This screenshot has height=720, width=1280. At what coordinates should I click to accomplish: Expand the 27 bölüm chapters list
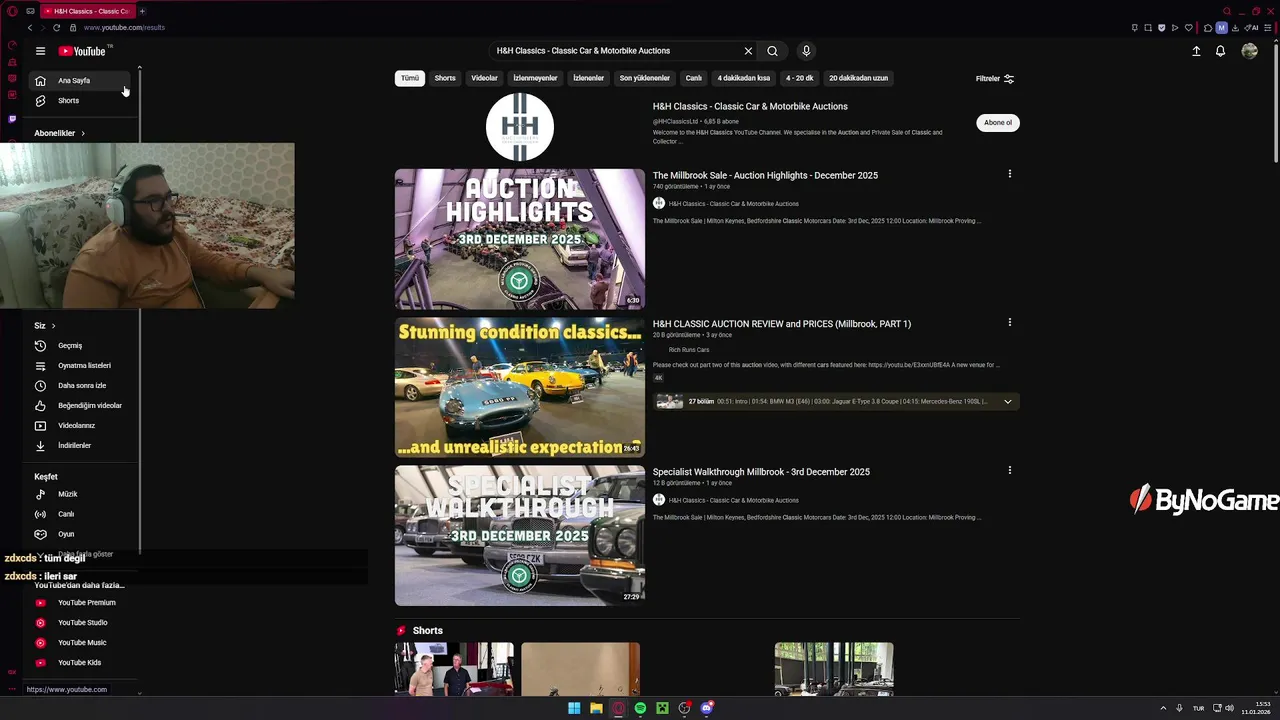click(1007, 402)
